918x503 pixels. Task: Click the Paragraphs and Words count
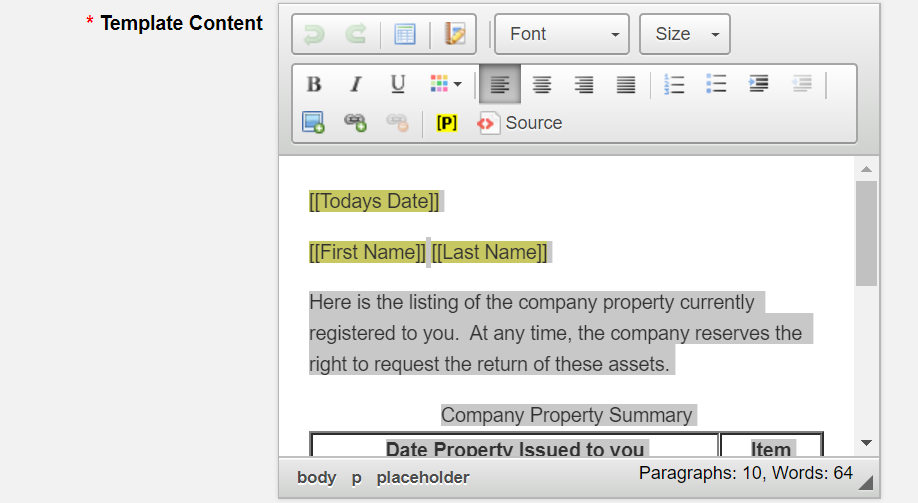745,473
